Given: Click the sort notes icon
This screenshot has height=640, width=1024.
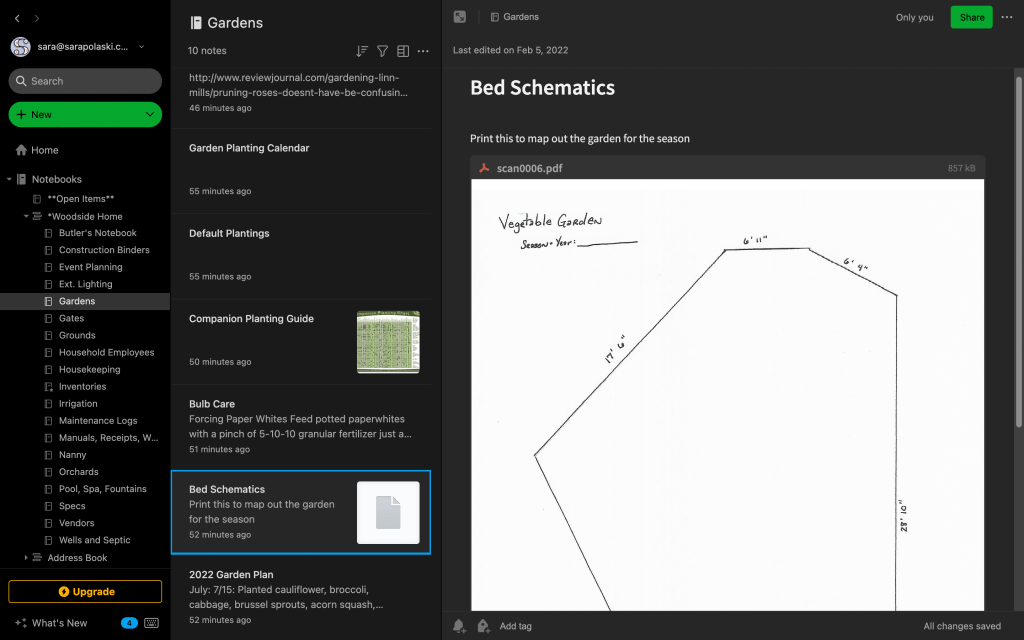Looking at the screenshot, I should pos(362,51).
